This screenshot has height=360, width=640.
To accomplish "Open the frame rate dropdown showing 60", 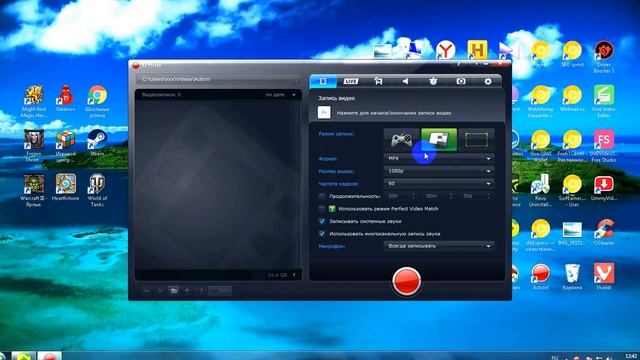I will [439, 184].
